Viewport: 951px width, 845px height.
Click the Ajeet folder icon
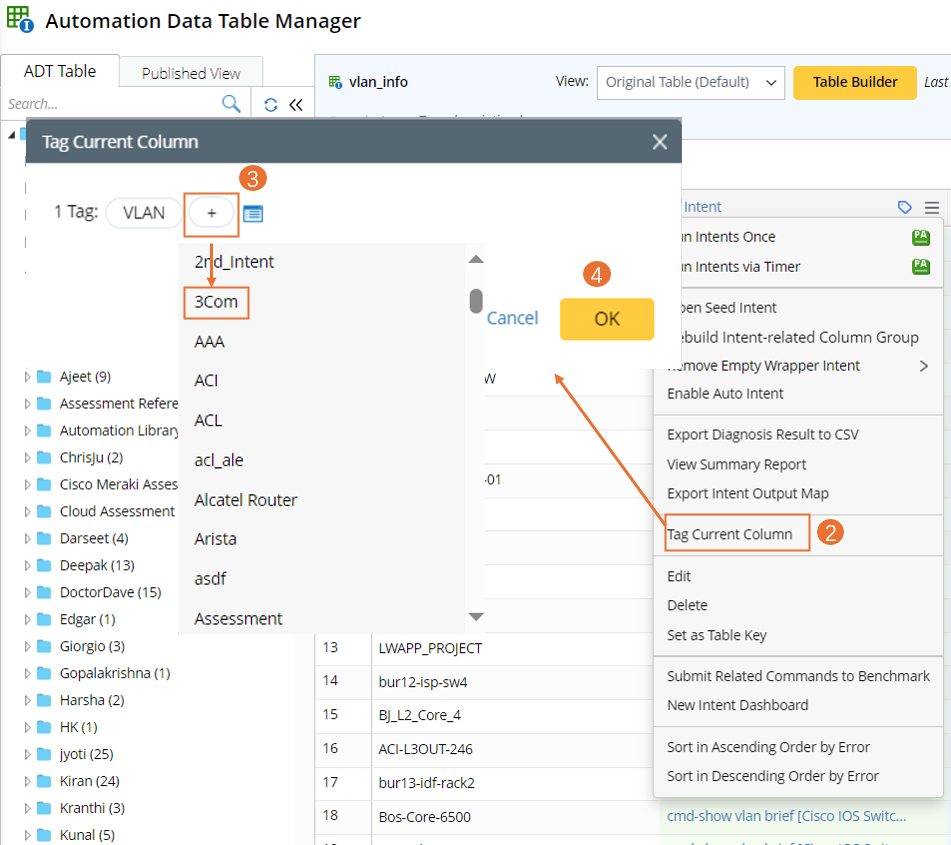pyautogui.click(x=44, y=377)
